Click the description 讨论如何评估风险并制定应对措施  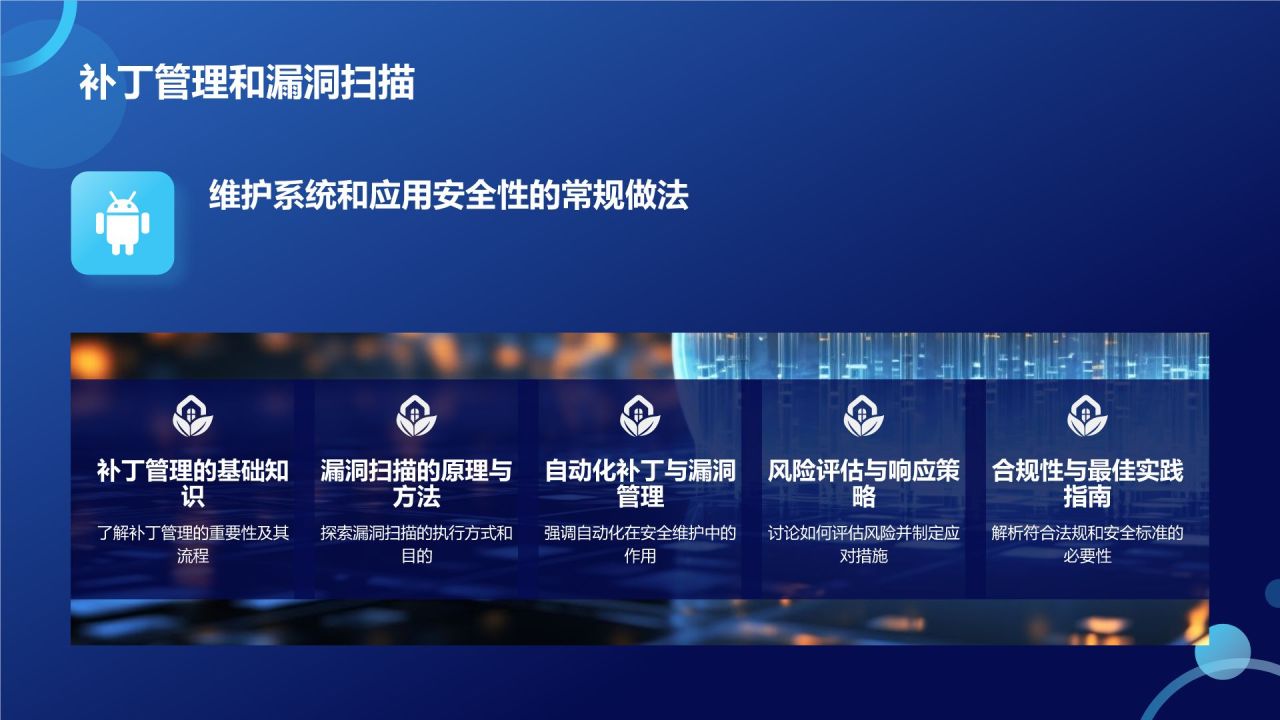864,544
